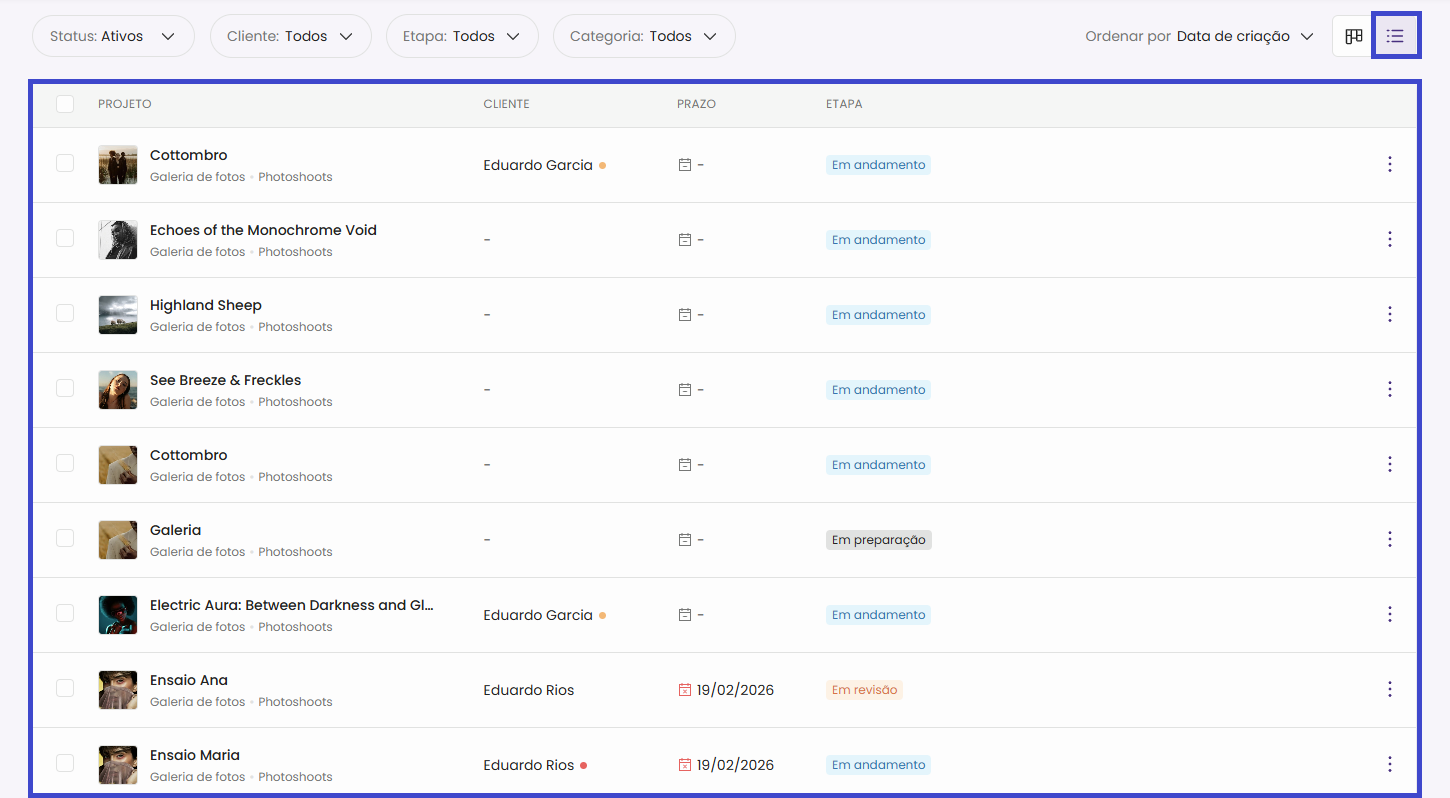The height and width of the screenshot is (798, 1450).
Task: Switch to board grid view
Action: pyautogui.click(x=1353, y=36)
